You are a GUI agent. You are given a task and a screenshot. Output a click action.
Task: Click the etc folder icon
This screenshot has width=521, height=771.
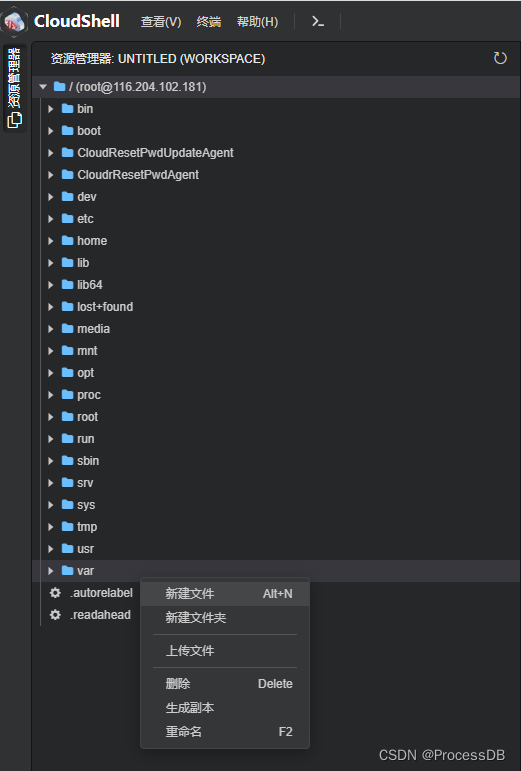click(67, 218)
